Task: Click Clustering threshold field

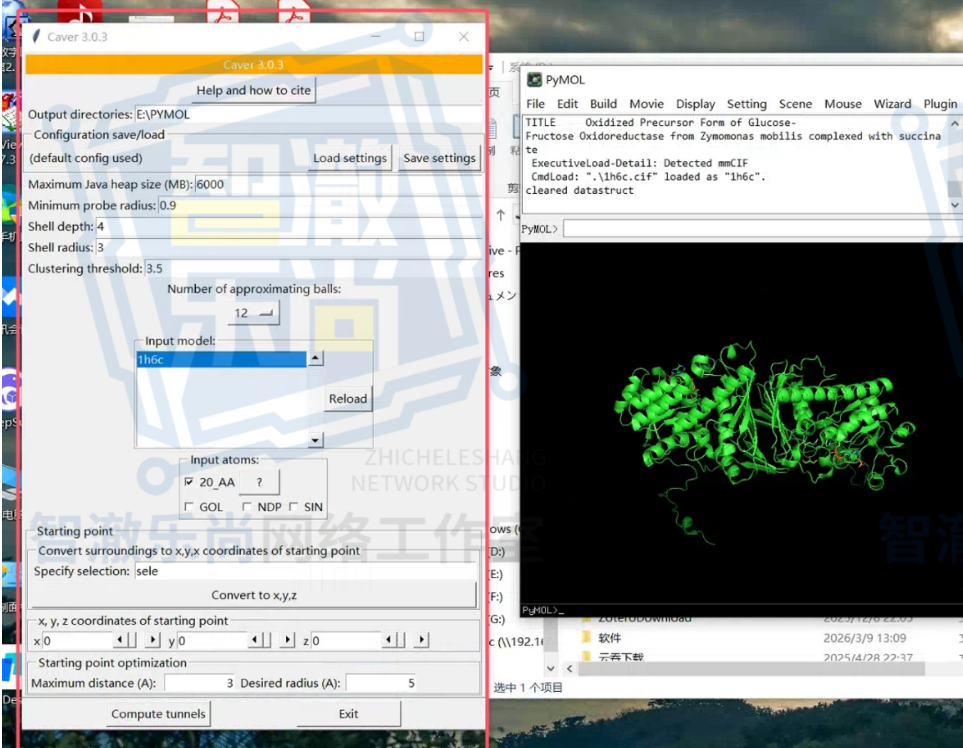Action: click(x=313, y=268)
